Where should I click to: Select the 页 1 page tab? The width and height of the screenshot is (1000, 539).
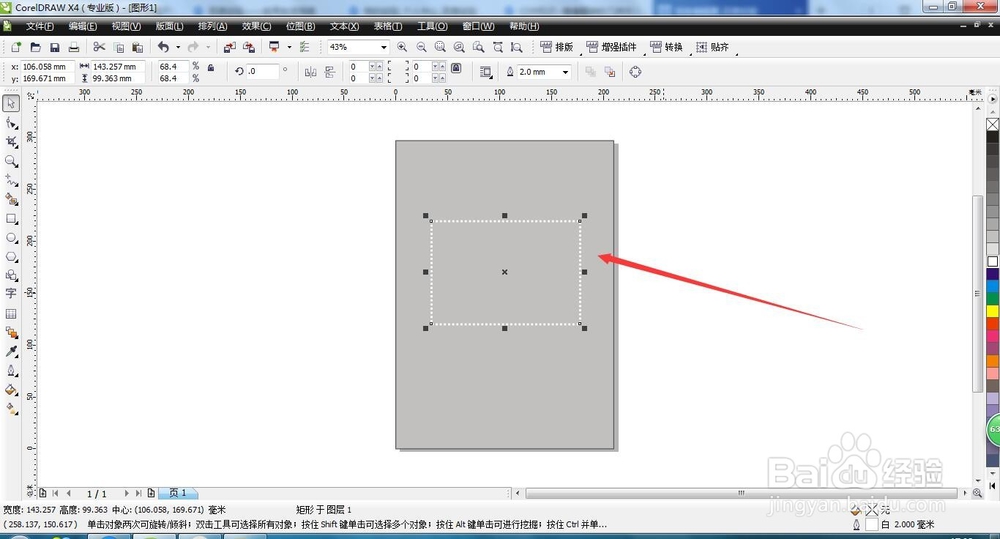click(177, 493)
